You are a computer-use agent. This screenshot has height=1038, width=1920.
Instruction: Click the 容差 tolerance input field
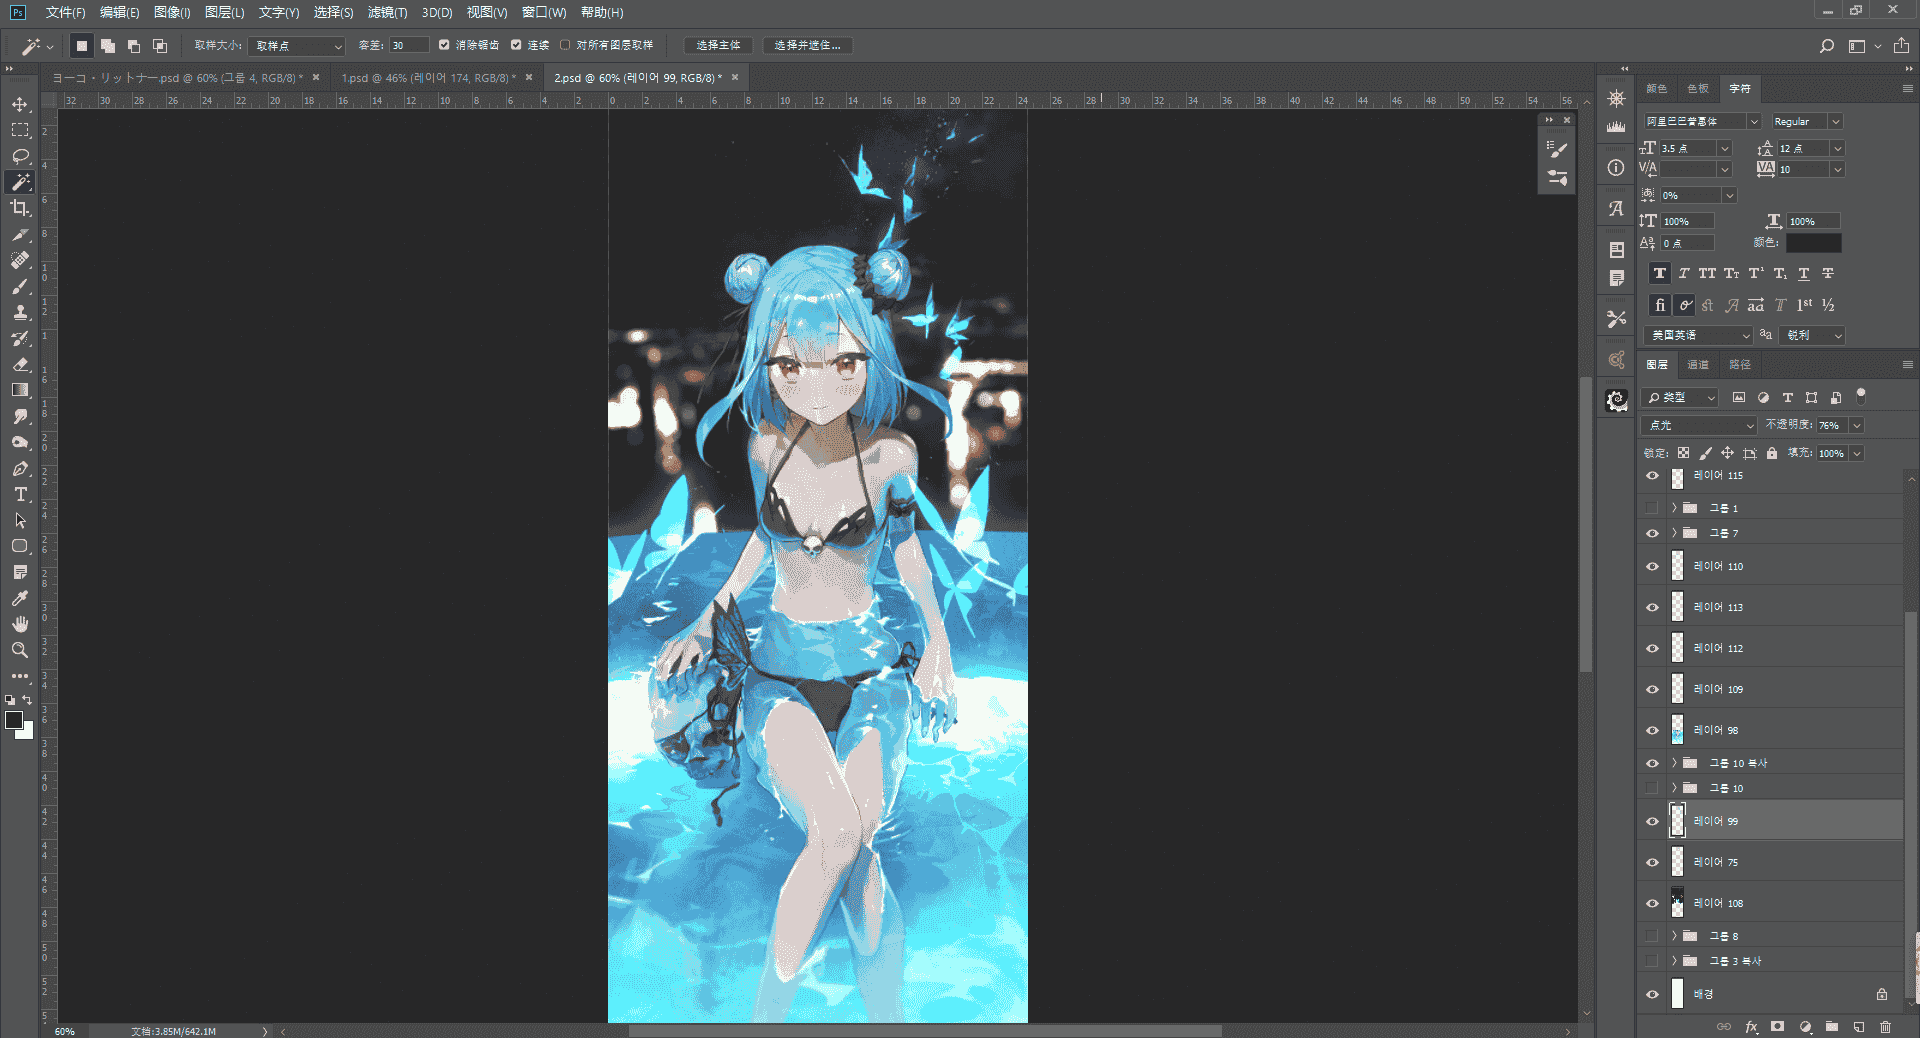[408, 45]
